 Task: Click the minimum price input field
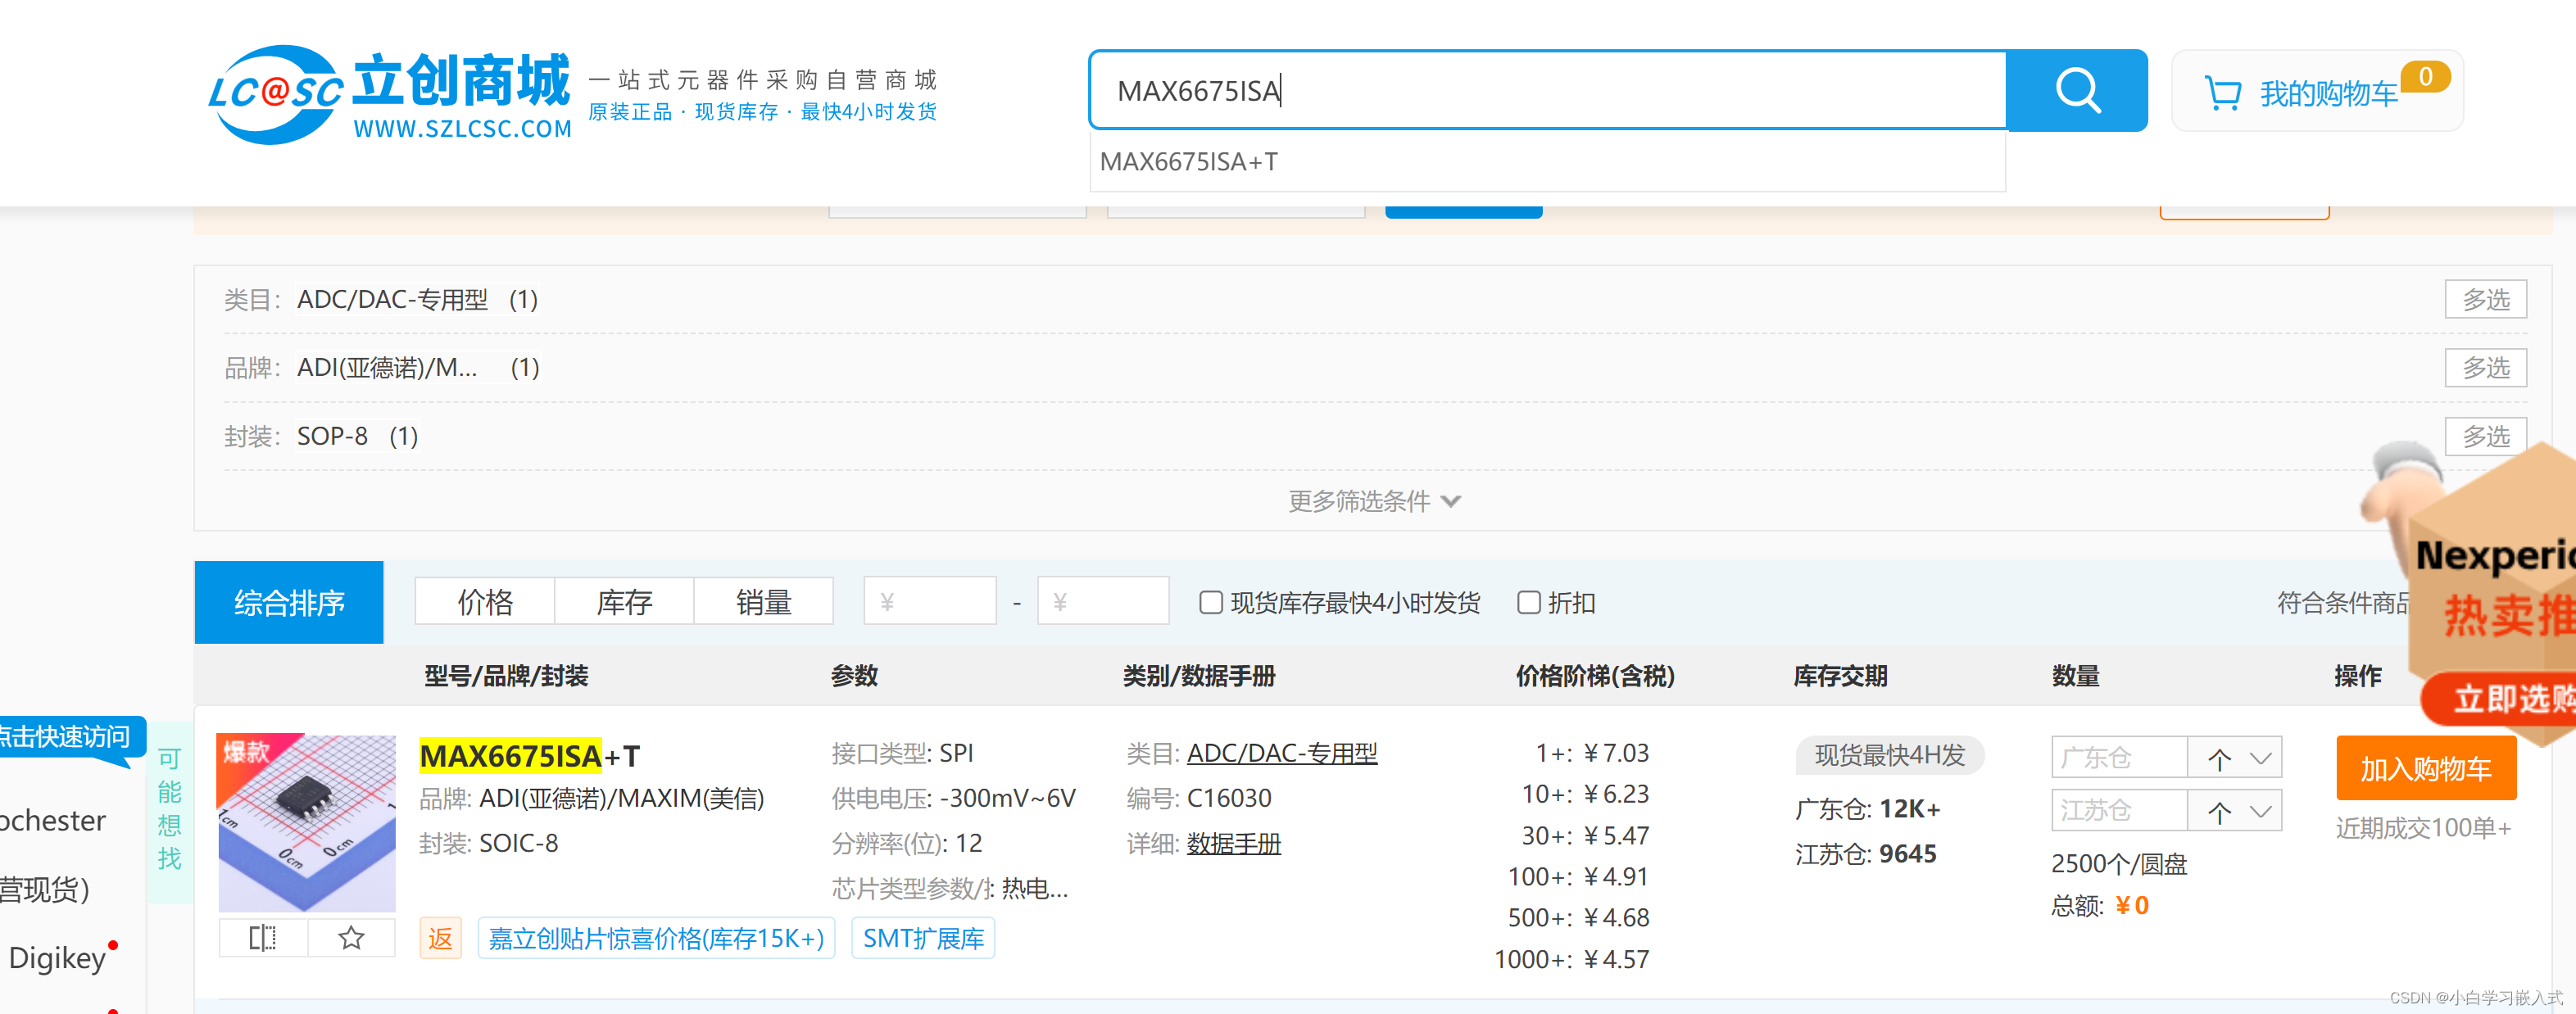click(x=930, y=602)
